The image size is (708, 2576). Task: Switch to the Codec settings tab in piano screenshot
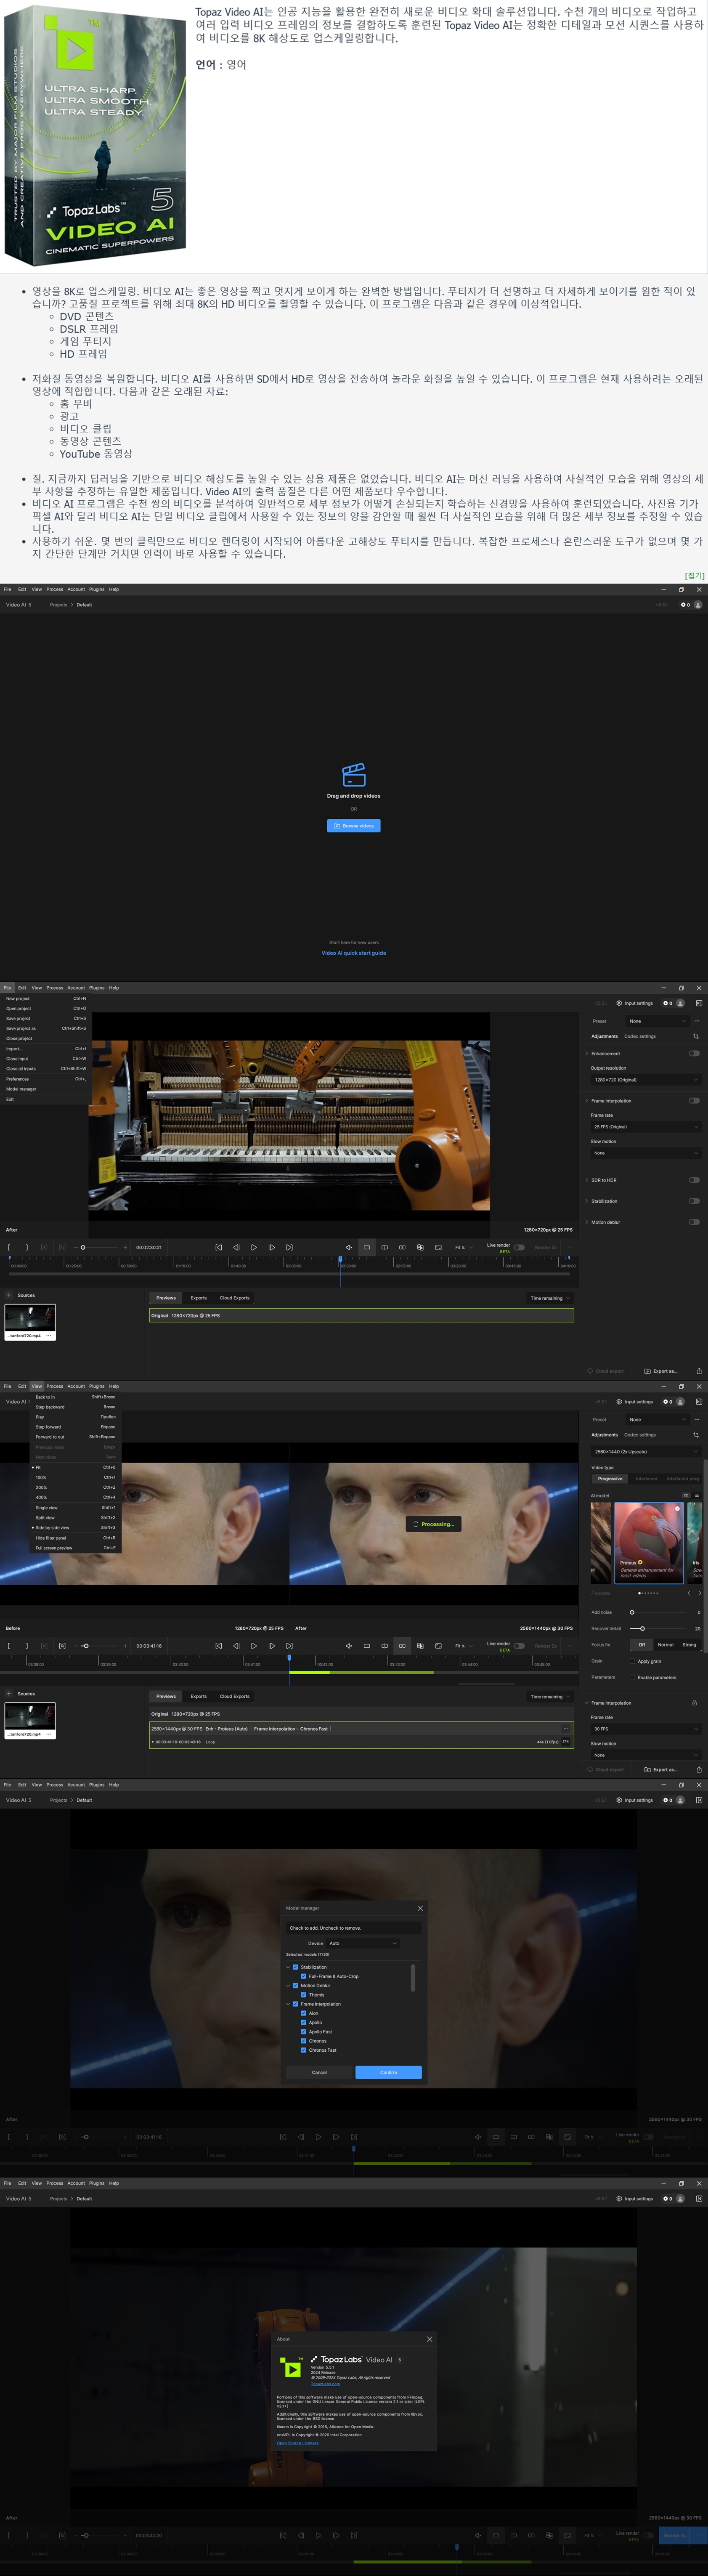pos(640,1036)
